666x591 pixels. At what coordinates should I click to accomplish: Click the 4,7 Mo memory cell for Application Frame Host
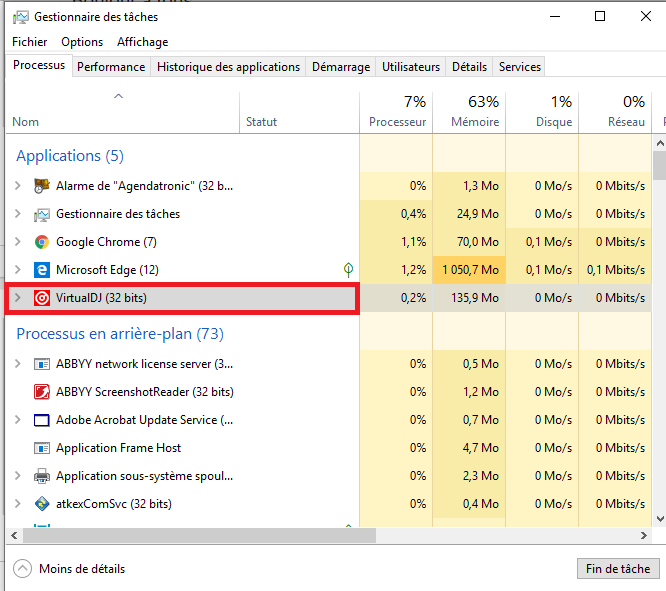tap(469, 448)
